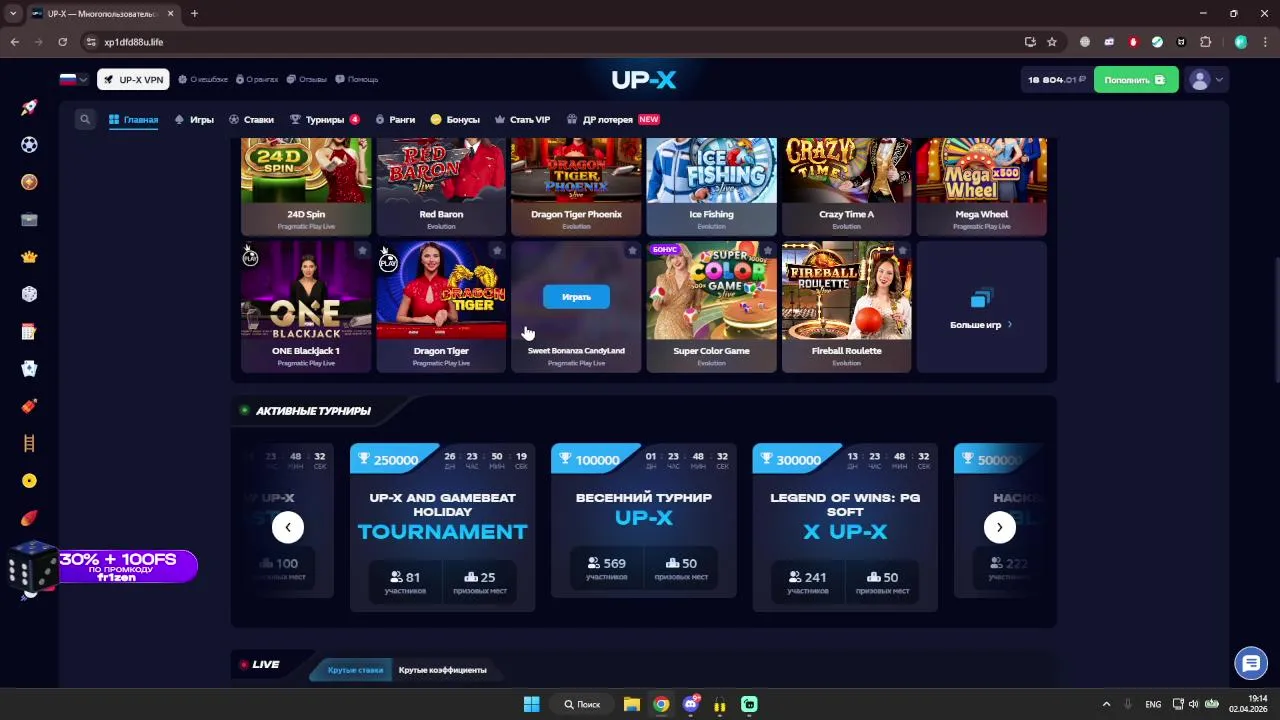Open the Windows Start menu
The height and width of the screenshot is (720, 1280).
click(532, 704)
